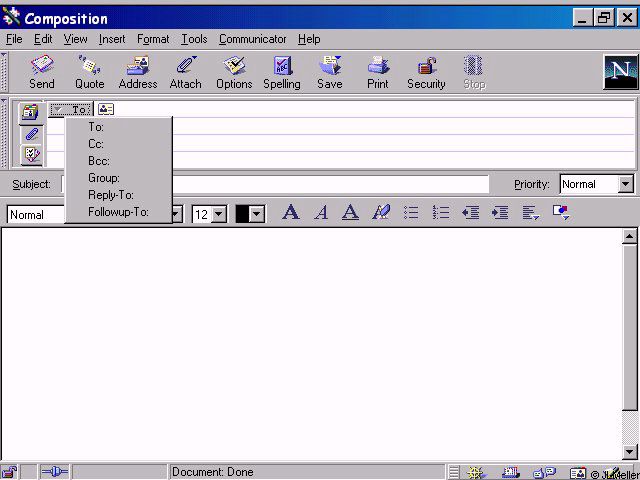
Task: Open the Help menu
Action: coord(309,39)
